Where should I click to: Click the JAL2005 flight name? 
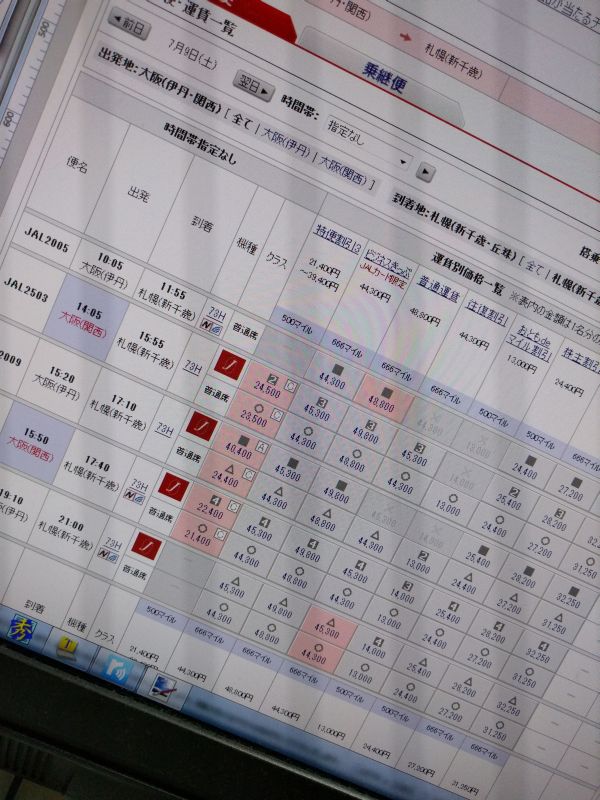pyautogui.click(x=46, y=240)
